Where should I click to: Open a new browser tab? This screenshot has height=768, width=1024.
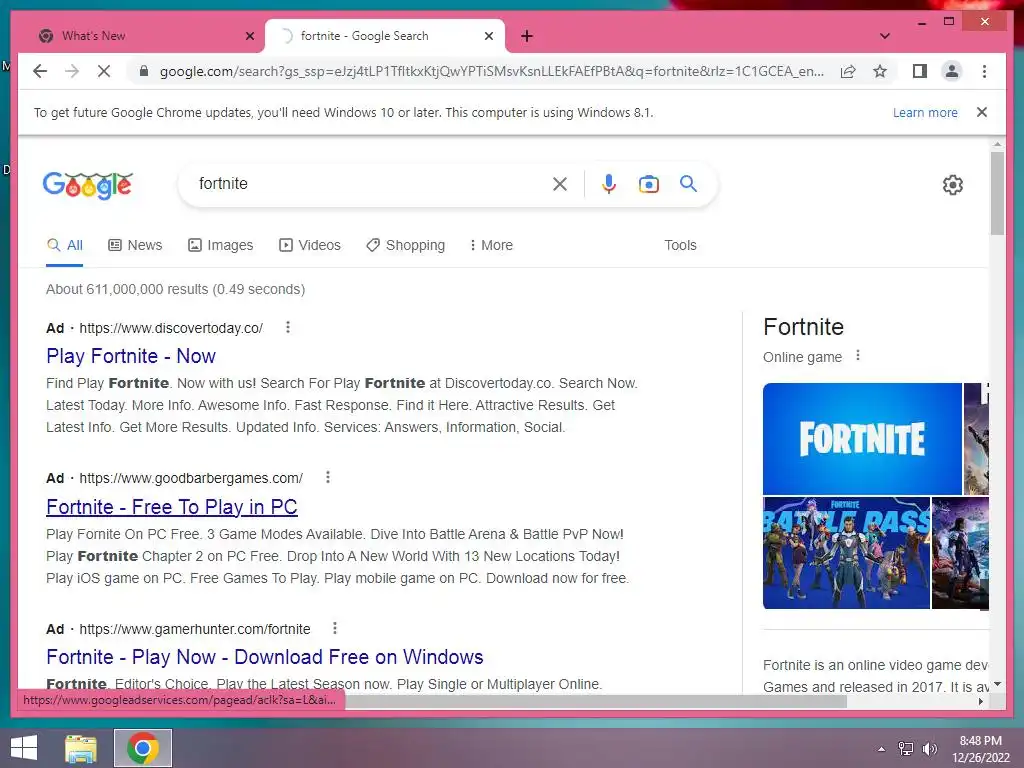(527, 36)
